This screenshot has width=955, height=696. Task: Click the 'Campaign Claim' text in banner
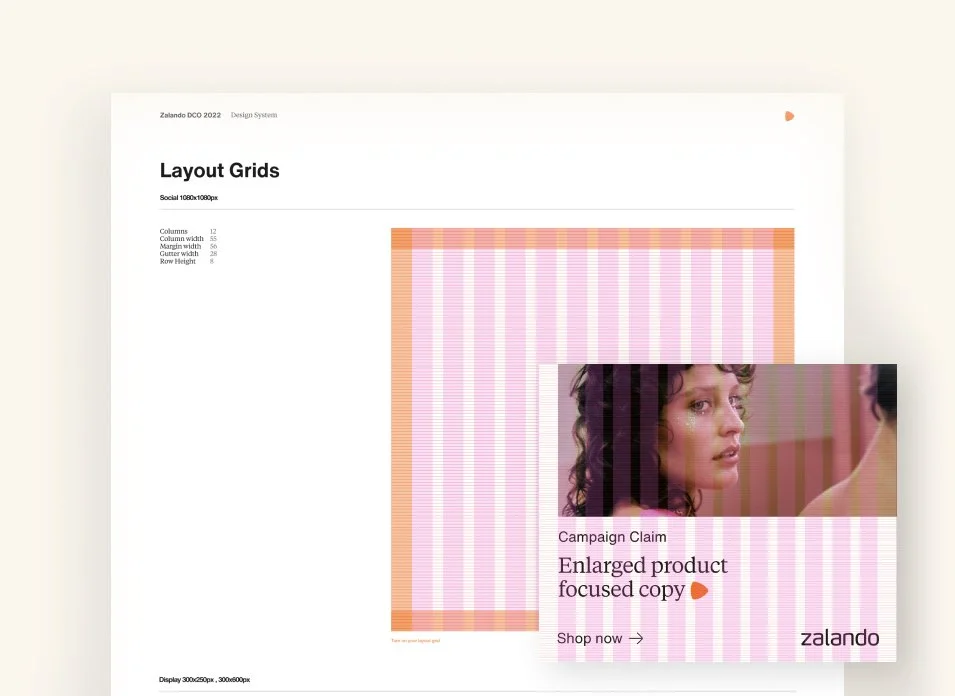(612, 537)
